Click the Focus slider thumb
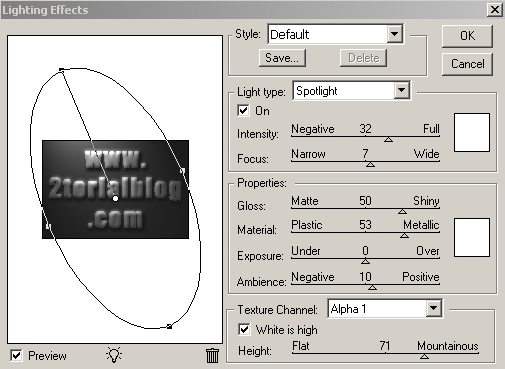The height and width of the screenshot is (369, 505). 370,164
